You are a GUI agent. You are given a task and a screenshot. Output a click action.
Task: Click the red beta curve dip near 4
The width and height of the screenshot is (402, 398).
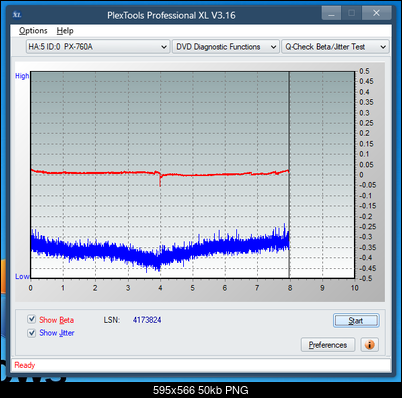(160, 180)
